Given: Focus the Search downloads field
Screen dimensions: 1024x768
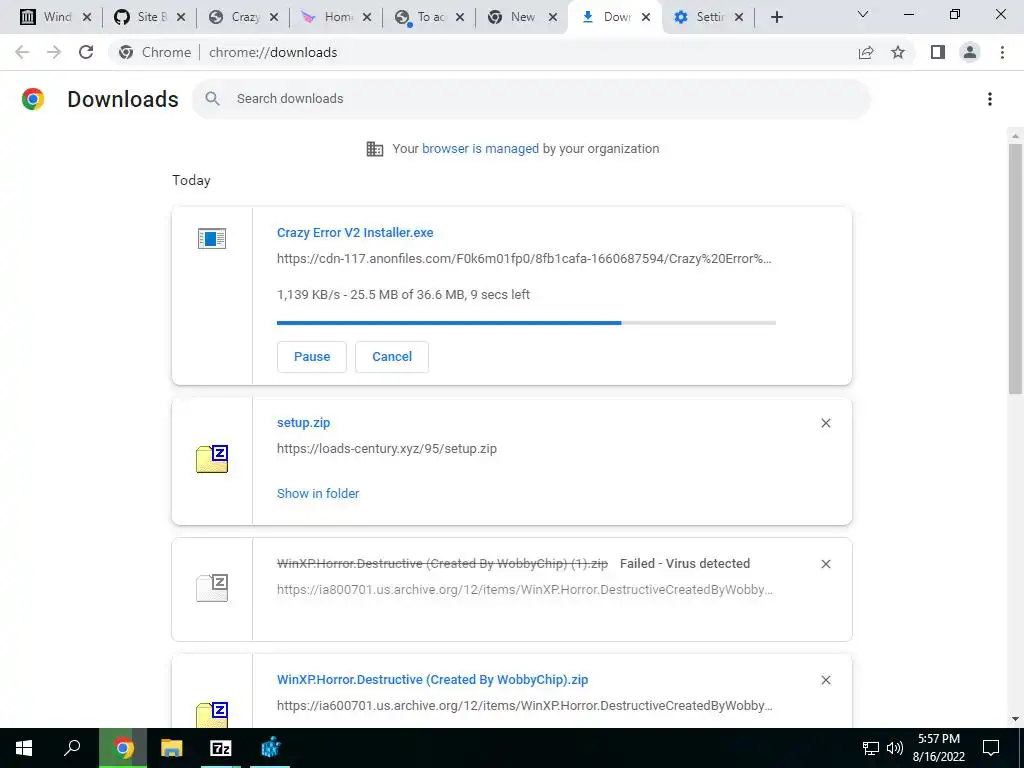Looking at the screenshot, I should pos(531,99).
